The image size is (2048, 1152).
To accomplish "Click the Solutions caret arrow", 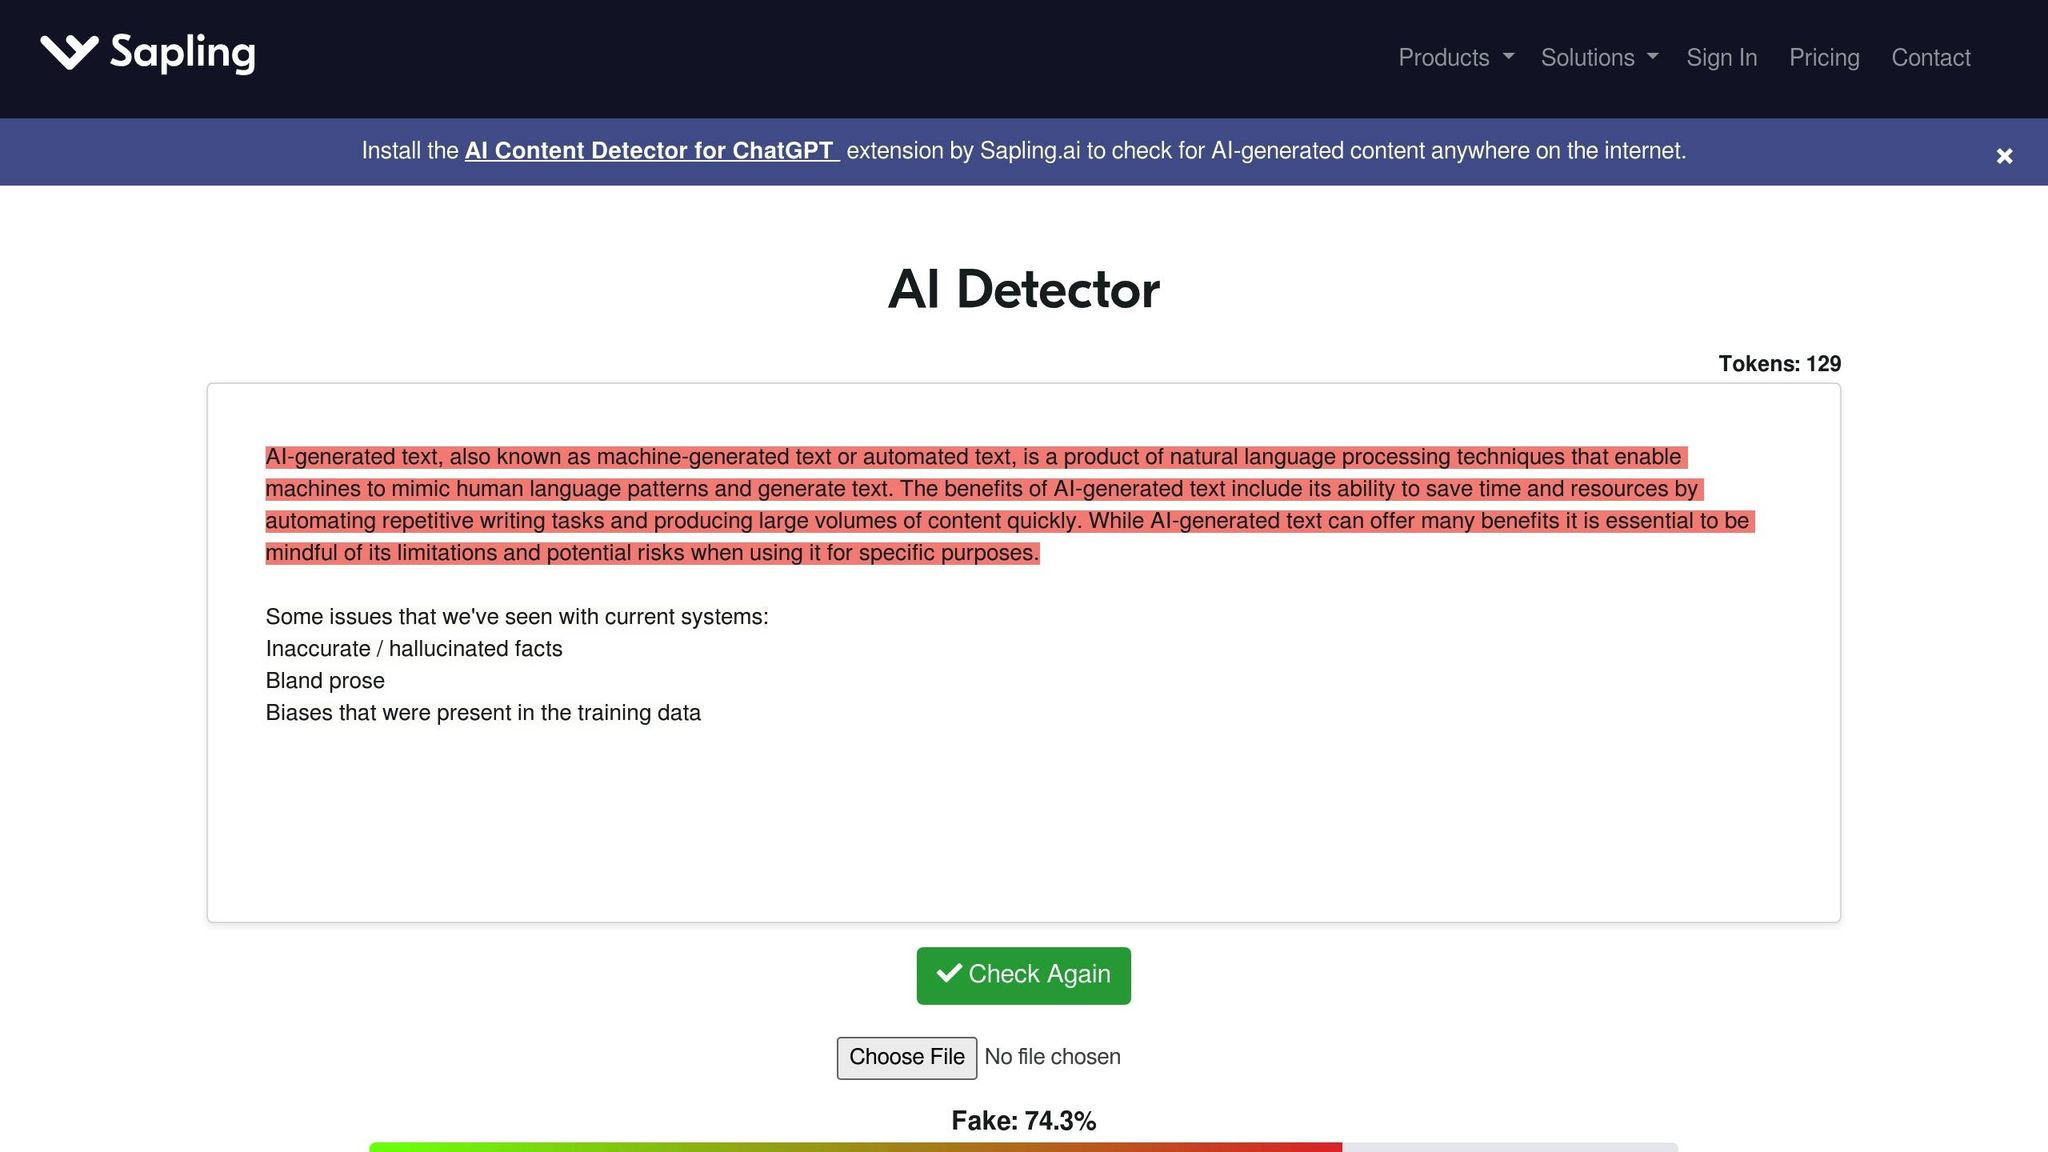I will (1653, 57).
